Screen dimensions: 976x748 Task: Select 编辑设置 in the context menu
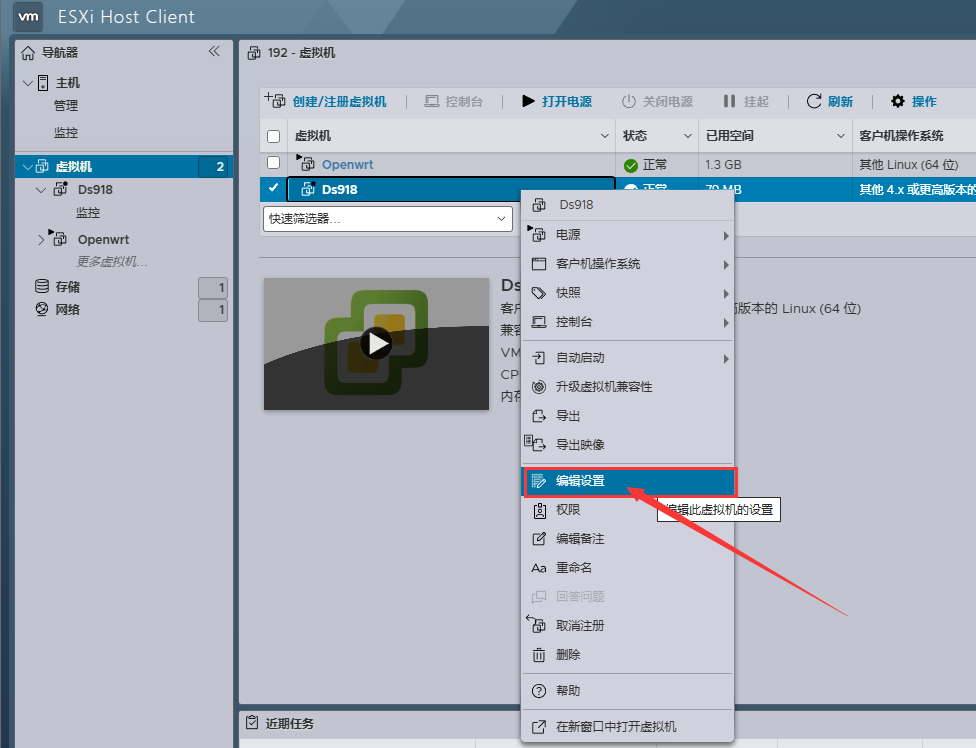tap(628, 481)
